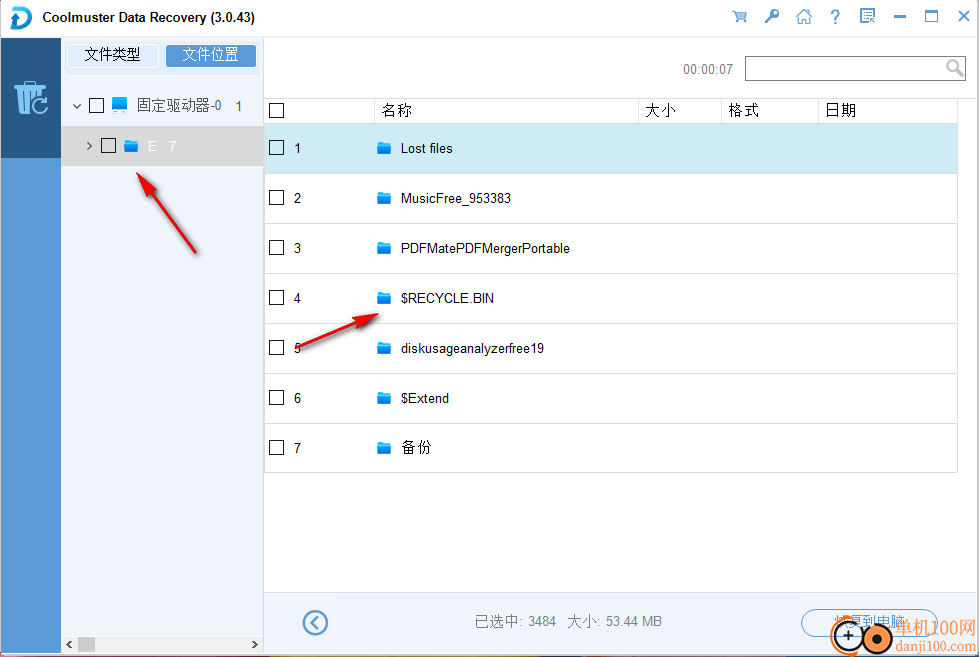Check the MusicFree_953383 row checkbox
The height and width of the screenshot is (657, 979).
(277, 197)
